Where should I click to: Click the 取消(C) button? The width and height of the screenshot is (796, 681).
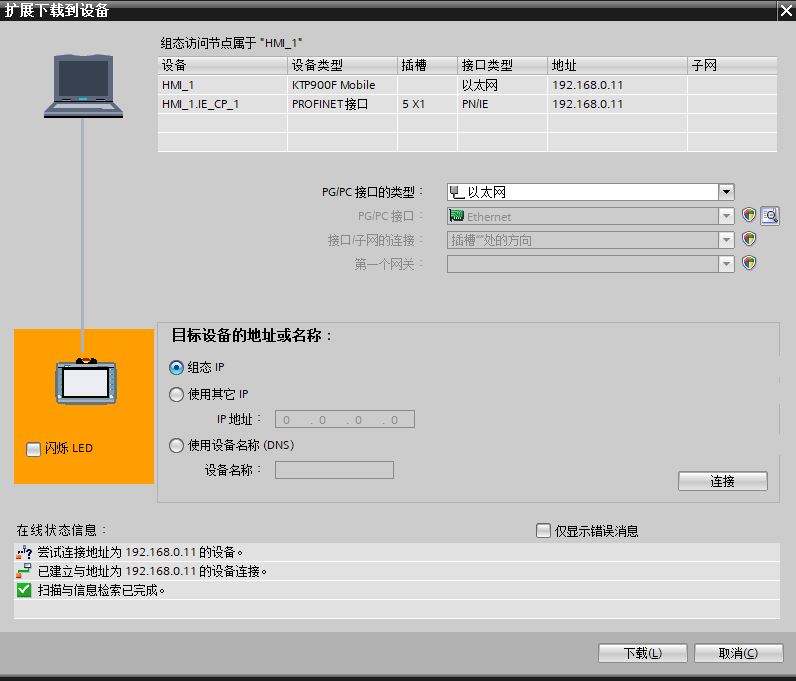[738, 653]
